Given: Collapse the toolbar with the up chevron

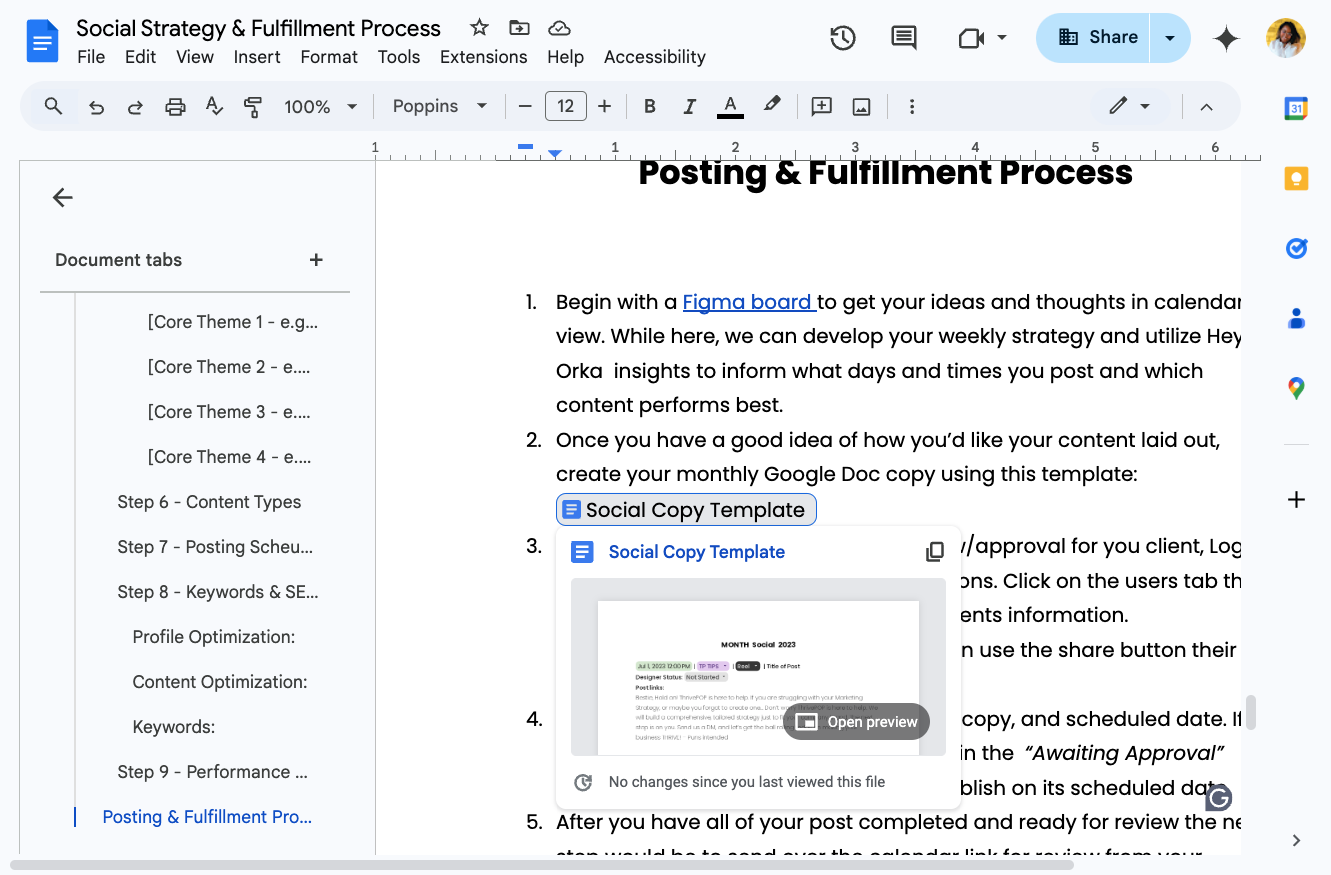Looking at the screenshot, I should [x=1206, y=106].
